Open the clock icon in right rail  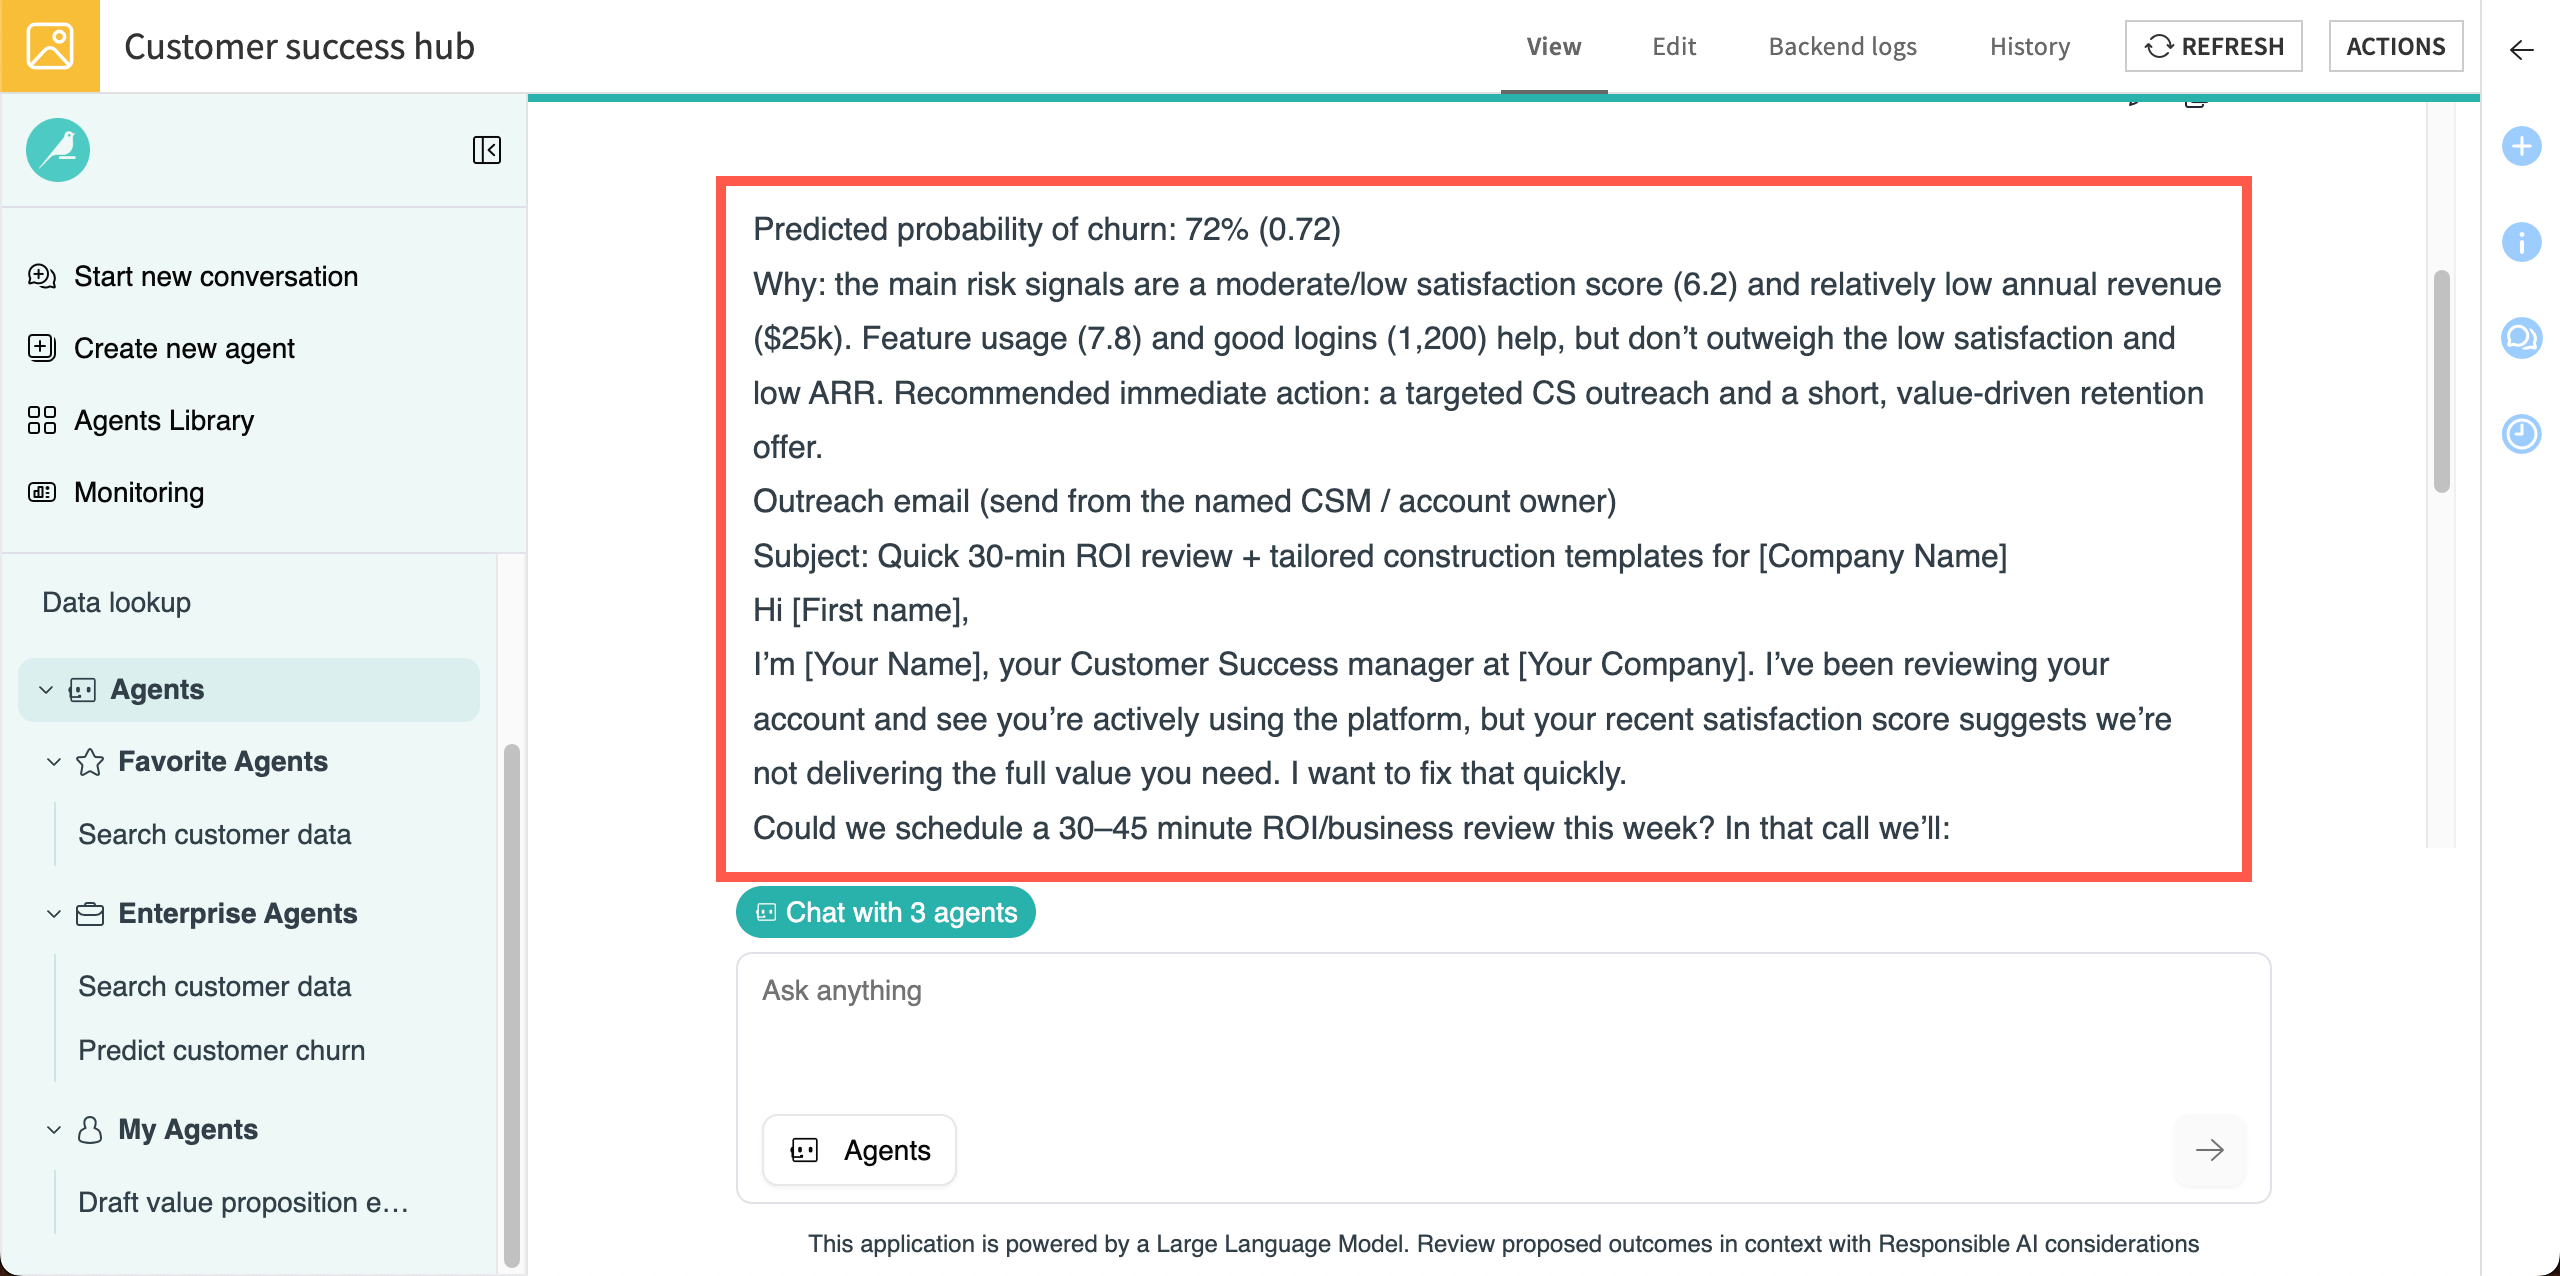click(2521, 434)
